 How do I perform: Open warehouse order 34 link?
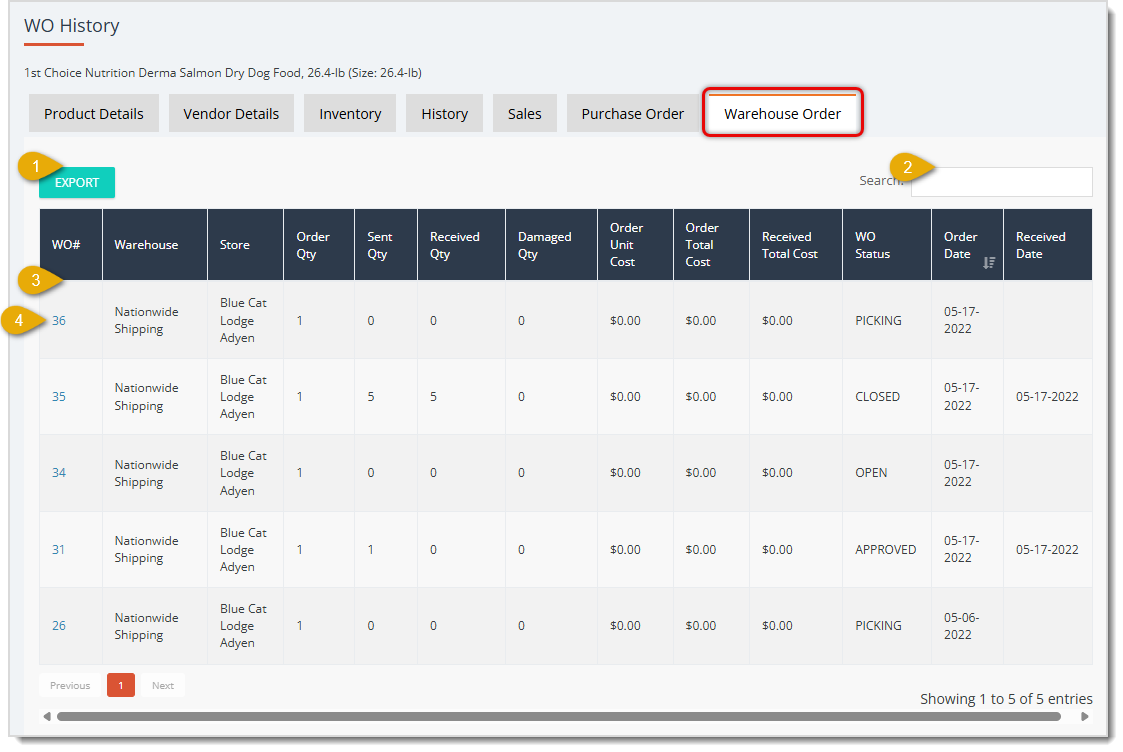[59, 473]
